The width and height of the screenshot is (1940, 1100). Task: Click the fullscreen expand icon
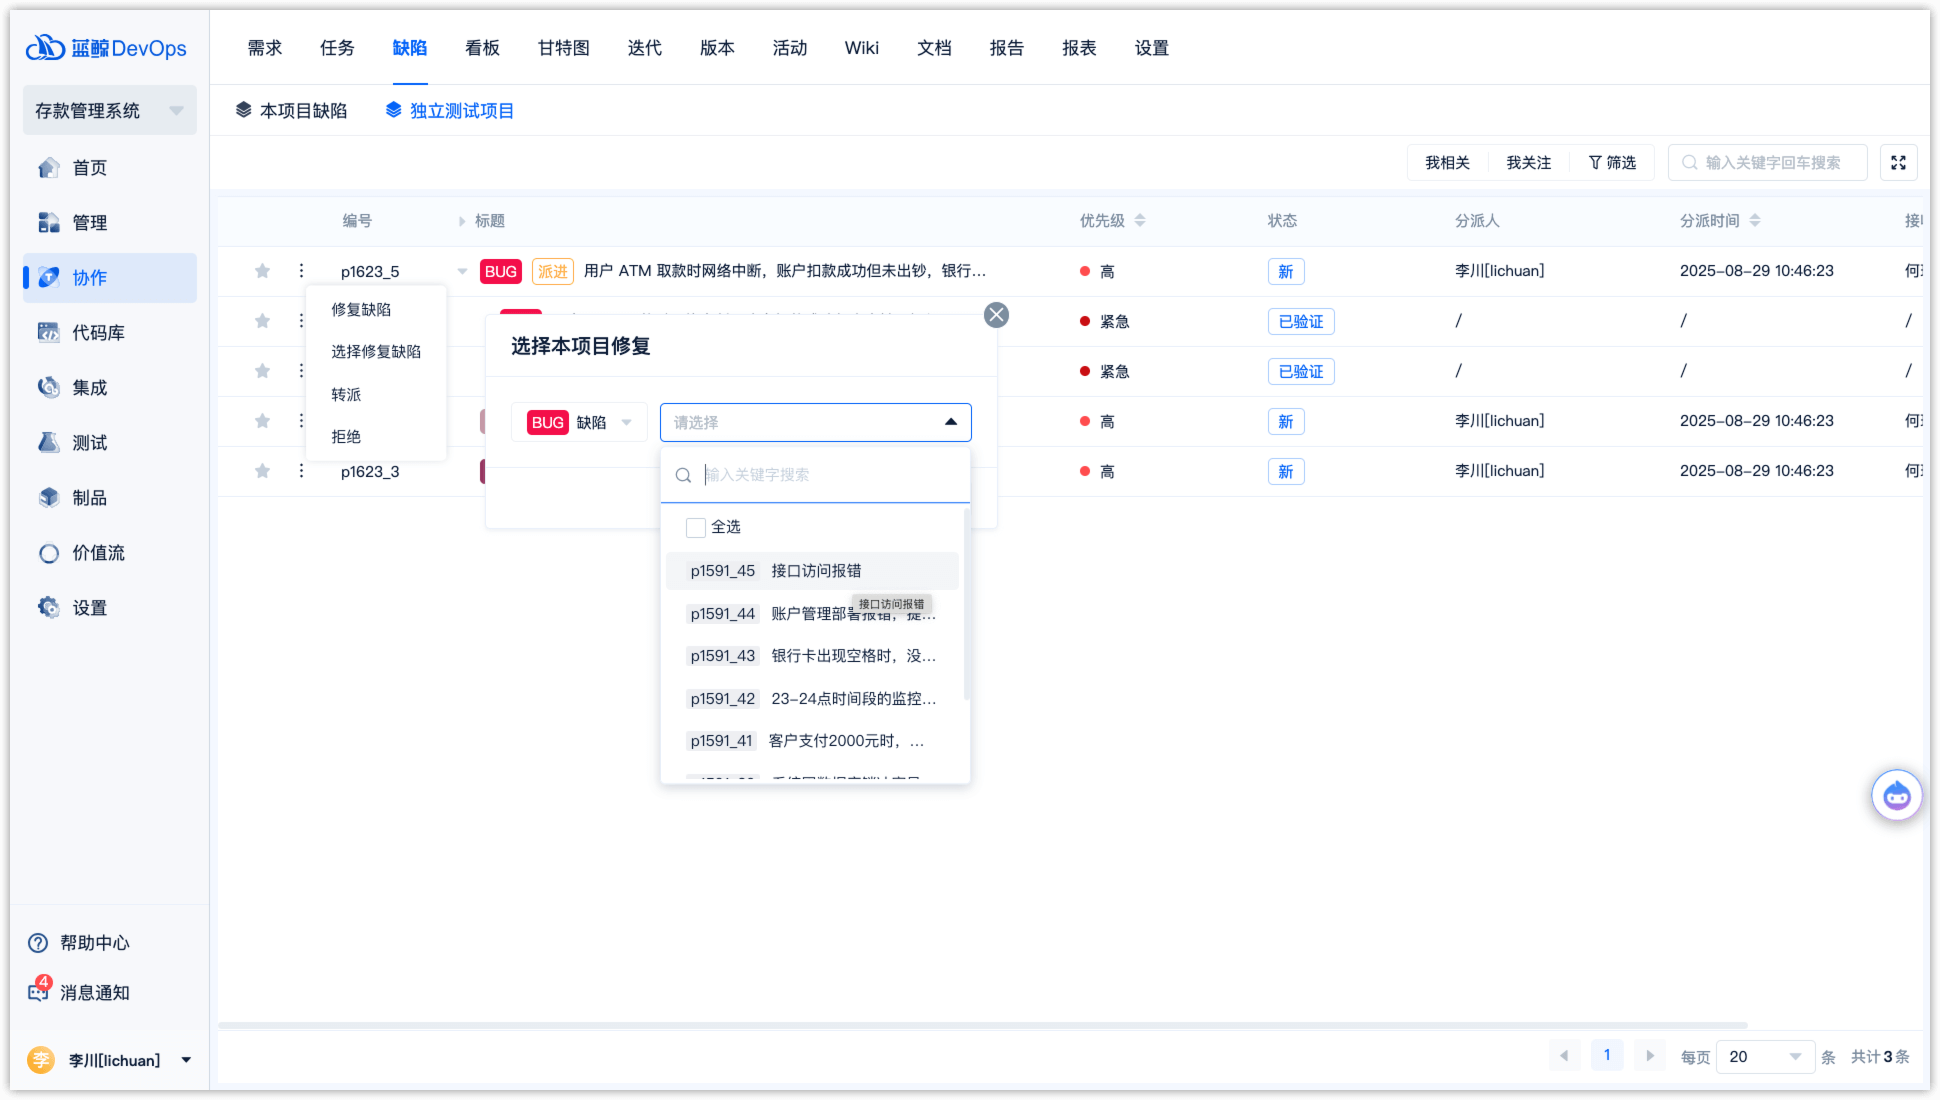(x=1898, y=163)
